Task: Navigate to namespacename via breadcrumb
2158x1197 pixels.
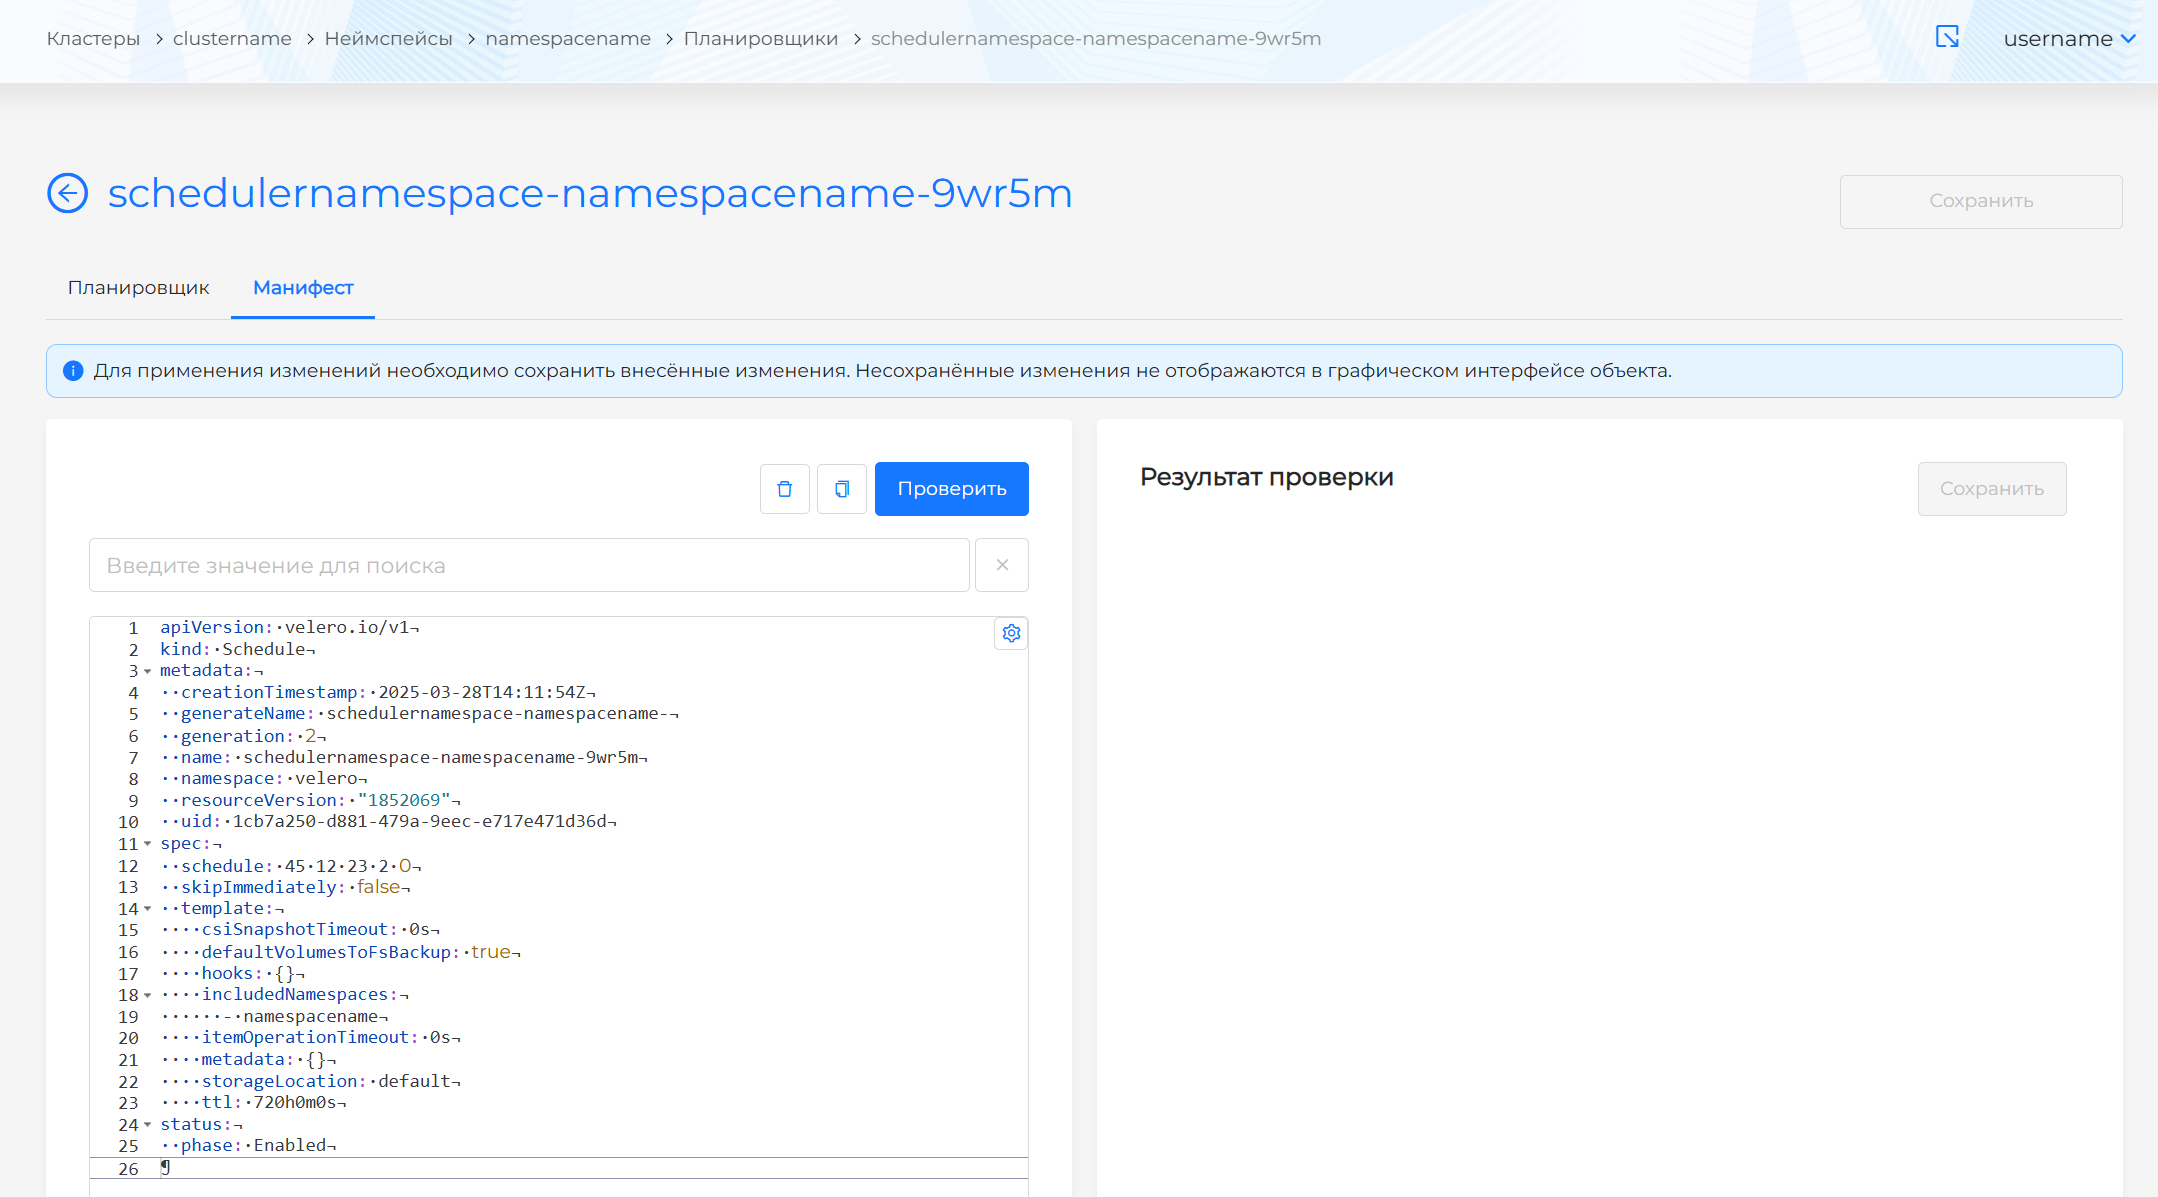Action: click(567, 38)
